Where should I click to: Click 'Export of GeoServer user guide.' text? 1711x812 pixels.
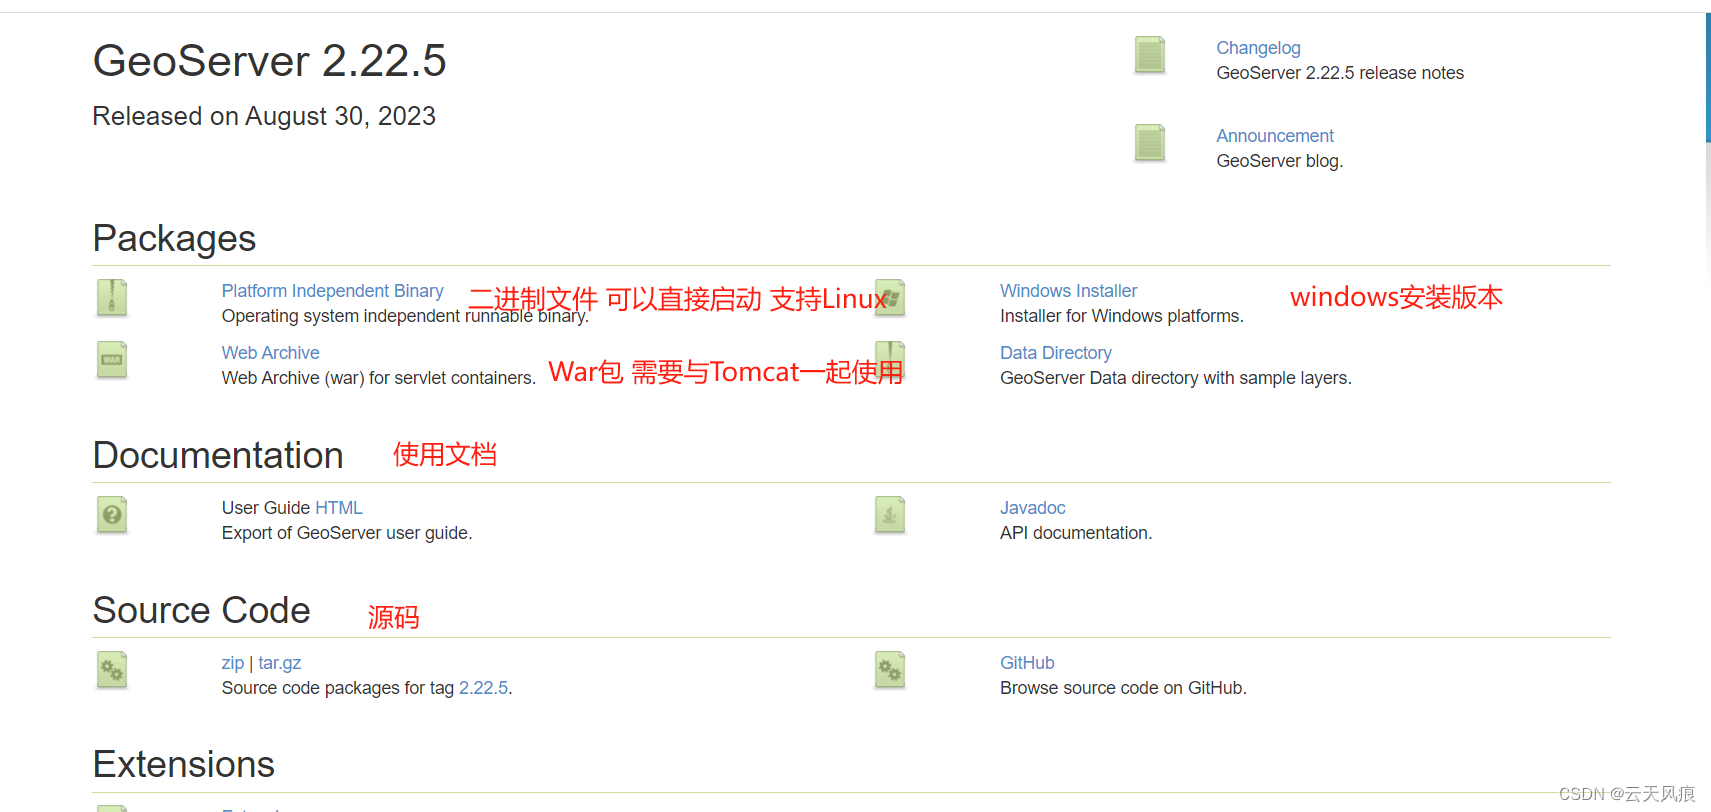click(347, 533)
